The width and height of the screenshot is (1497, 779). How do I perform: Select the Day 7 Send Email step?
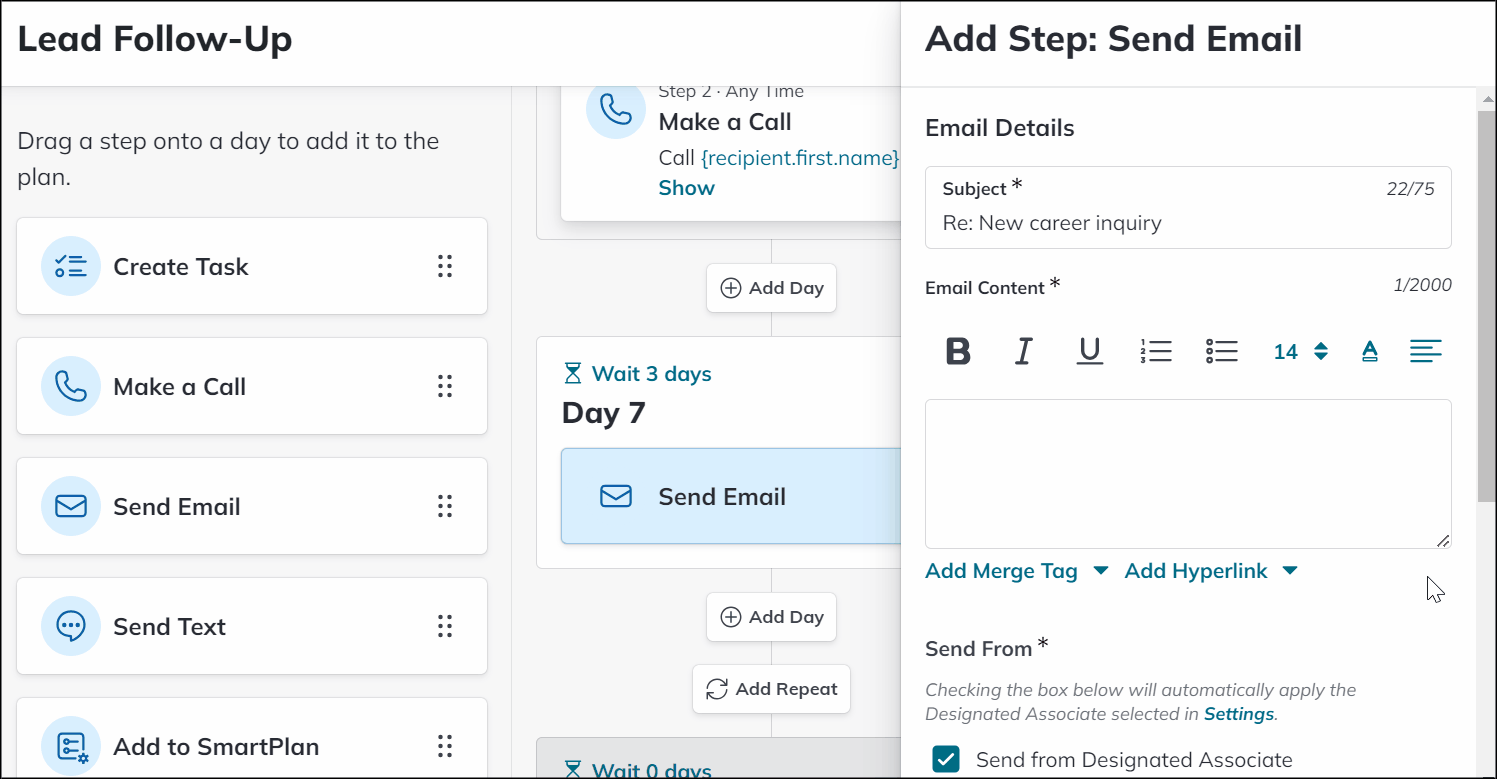(x=731, y=496)
